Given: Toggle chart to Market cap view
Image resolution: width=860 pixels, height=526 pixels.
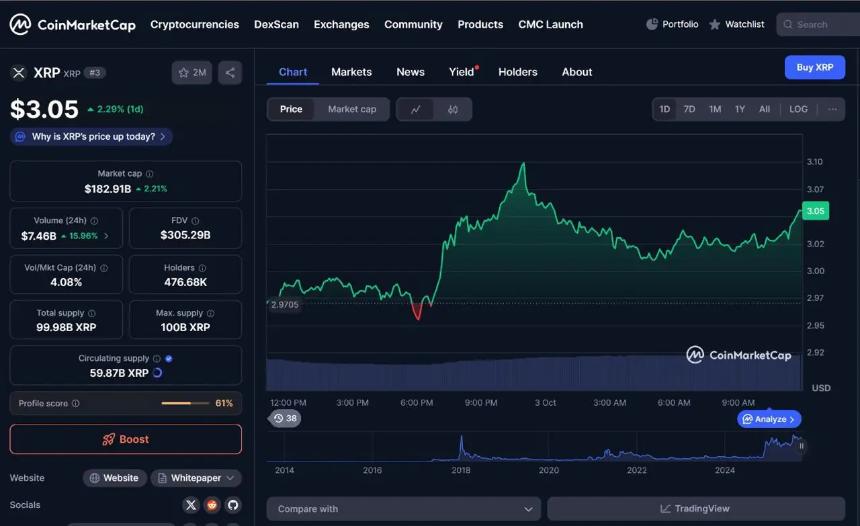Looking at the screenshot, I should (352, 109).
